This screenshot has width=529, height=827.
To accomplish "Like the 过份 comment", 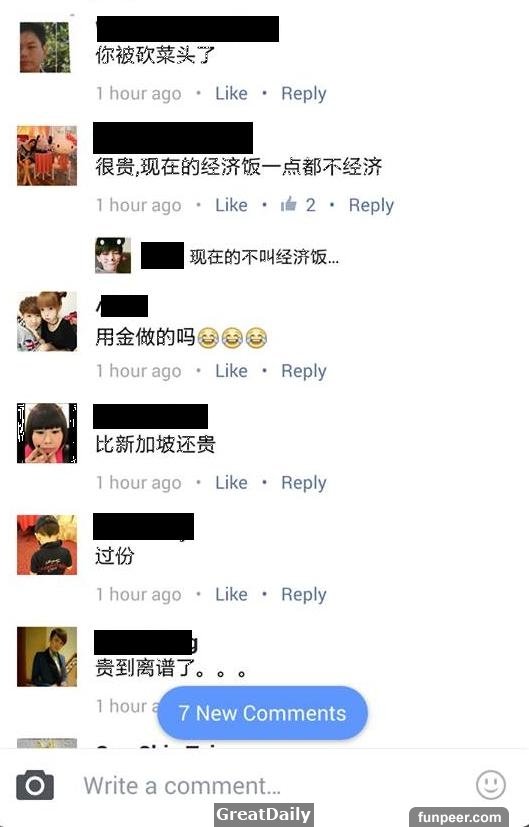I will 231,594.
